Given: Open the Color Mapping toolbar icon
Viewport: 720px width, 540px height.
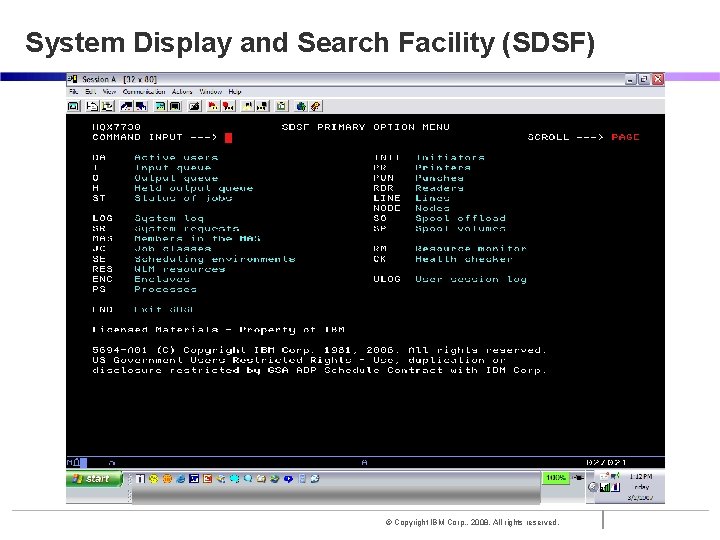Looking at the screenshot, I should click(x=175, y=106).
